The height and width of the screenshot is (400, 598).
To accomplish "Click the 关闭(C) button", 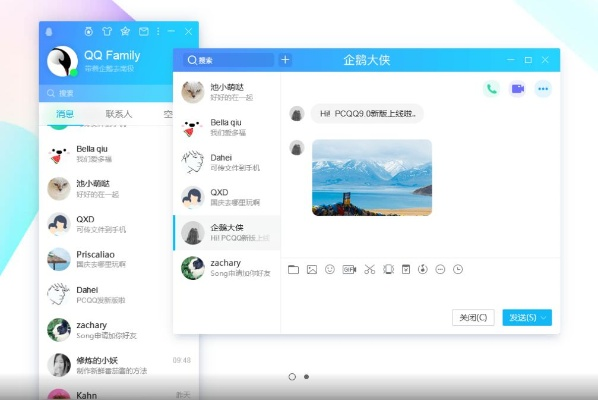I will pos(473,318).
